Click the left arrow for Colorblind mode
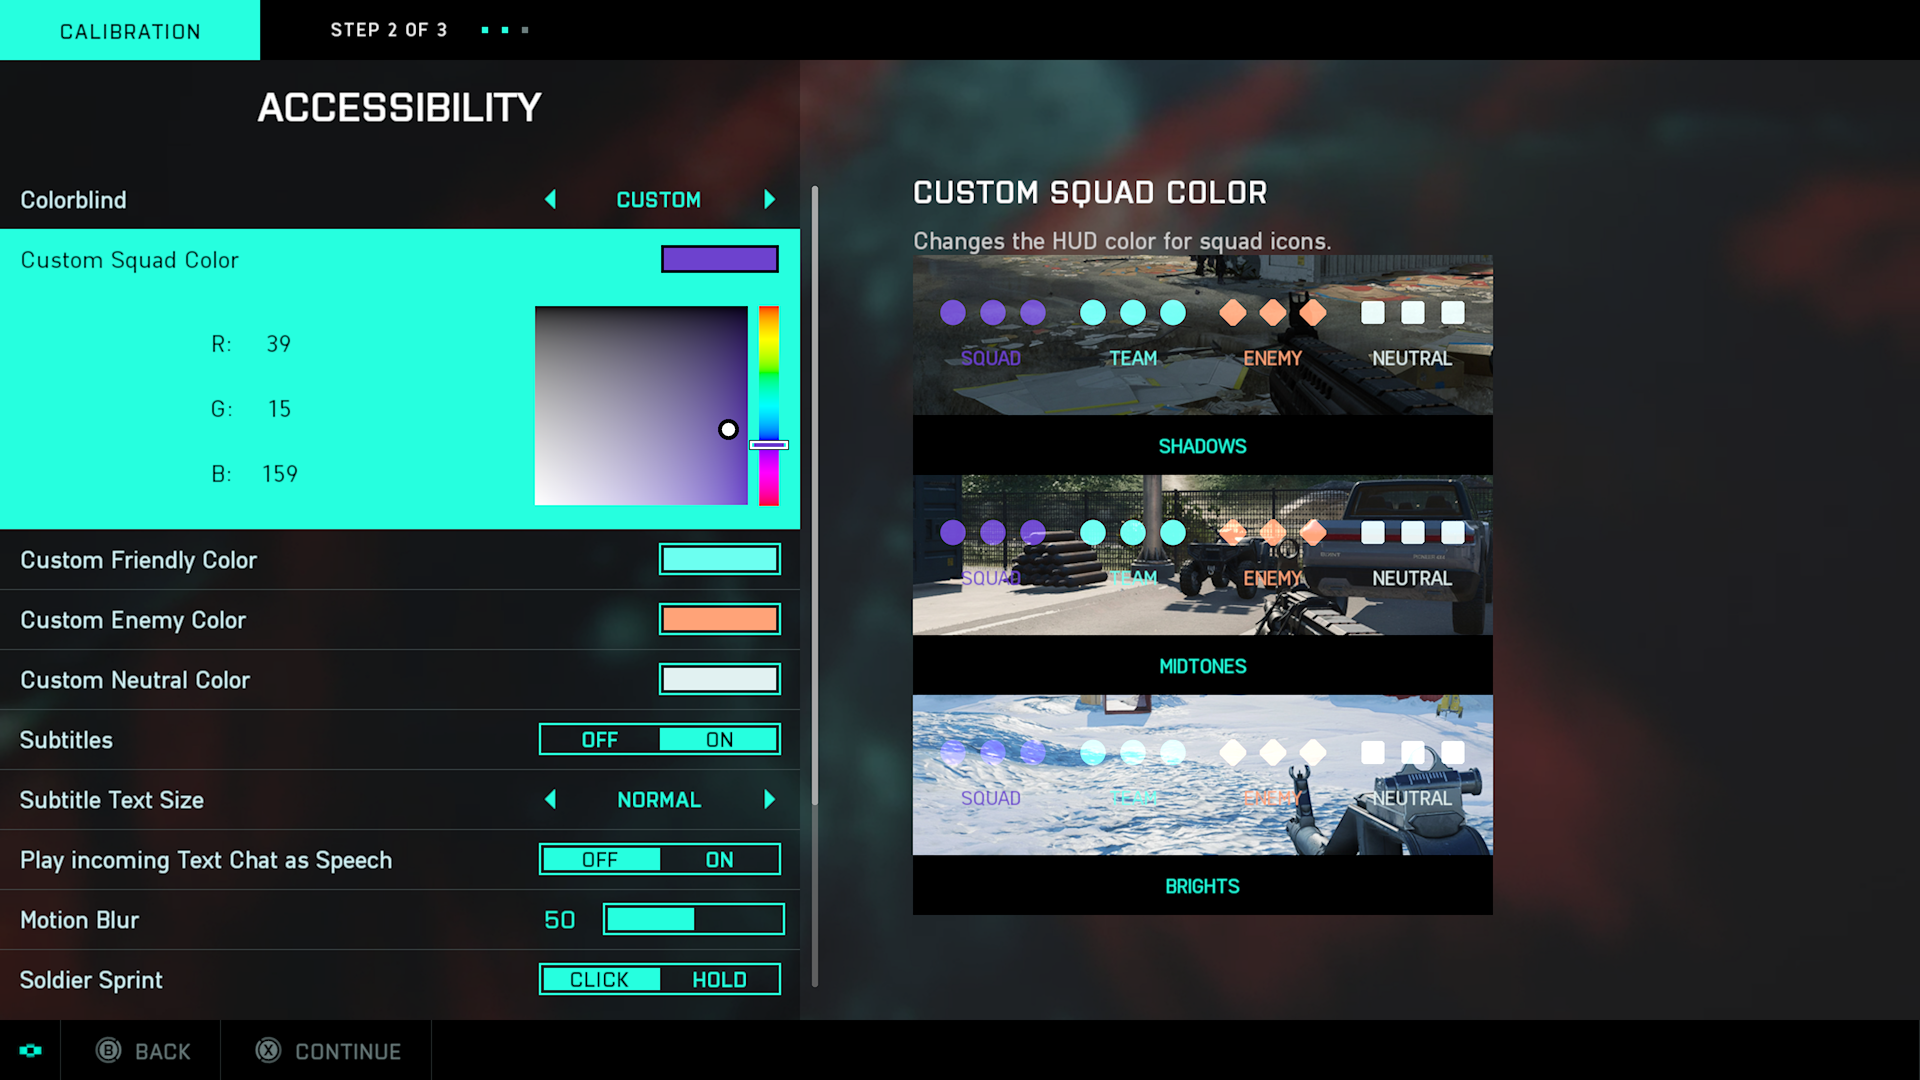 pyautogui.click(x=549, y=200)
